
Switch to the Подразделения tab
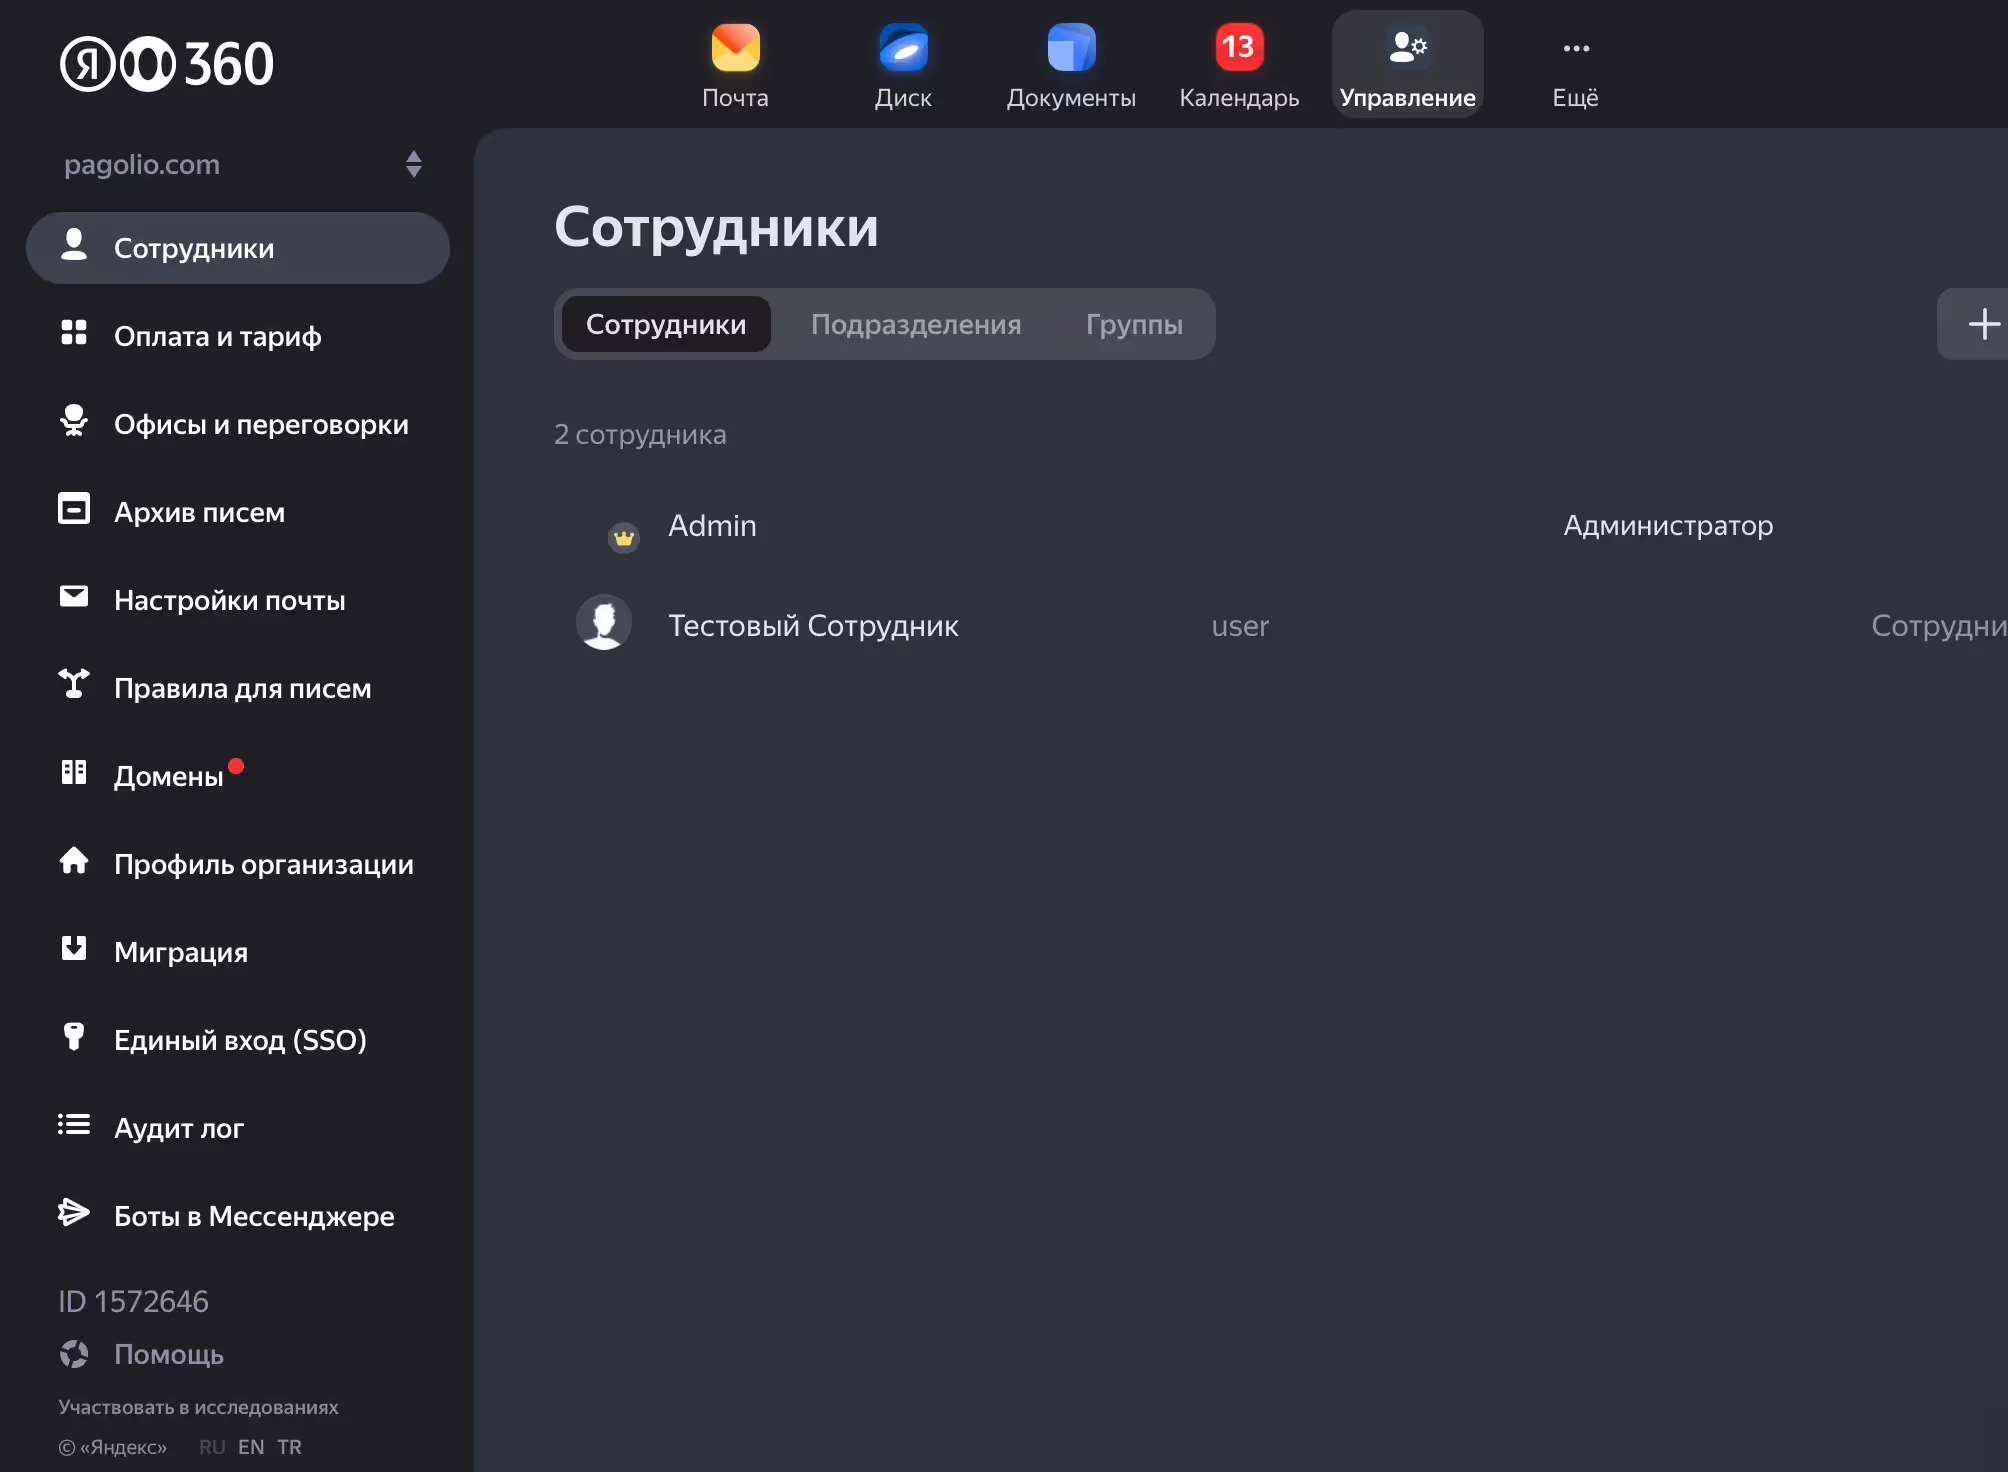[x=915, y=324]
